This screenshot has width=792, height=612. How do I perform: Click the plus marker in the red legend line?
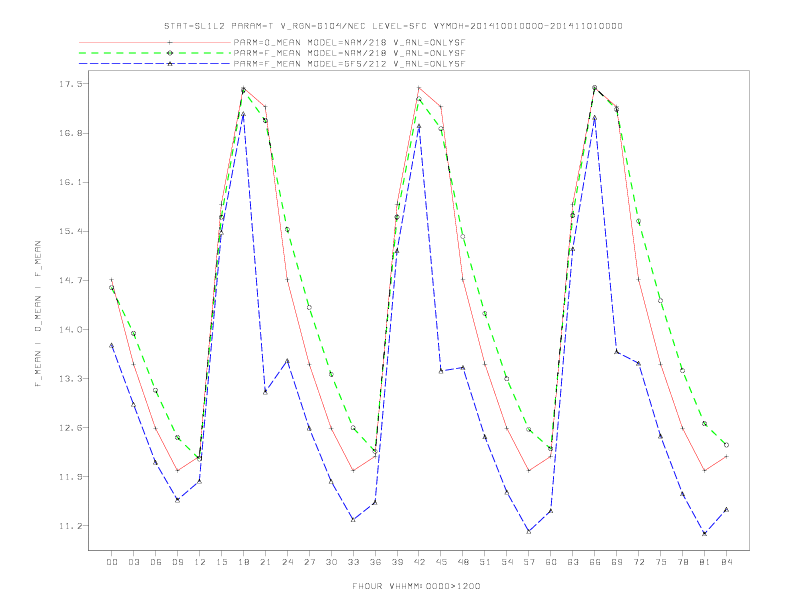tap(170, 42)
